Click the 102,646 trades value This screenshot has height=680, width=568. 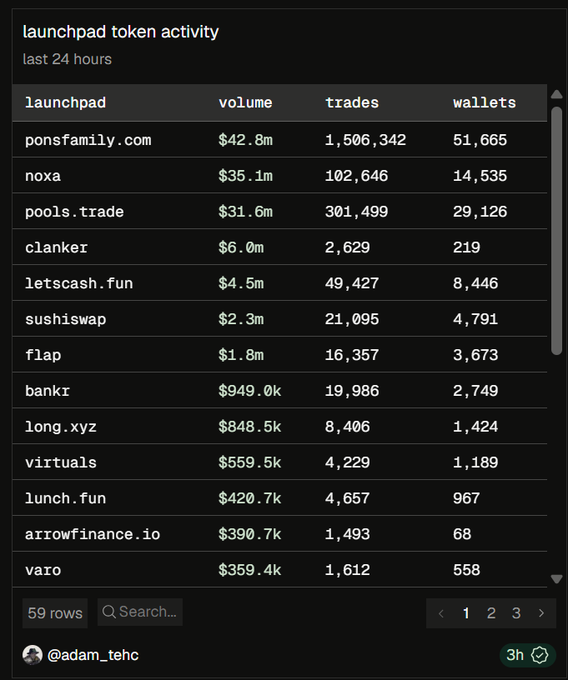point(356,176)
